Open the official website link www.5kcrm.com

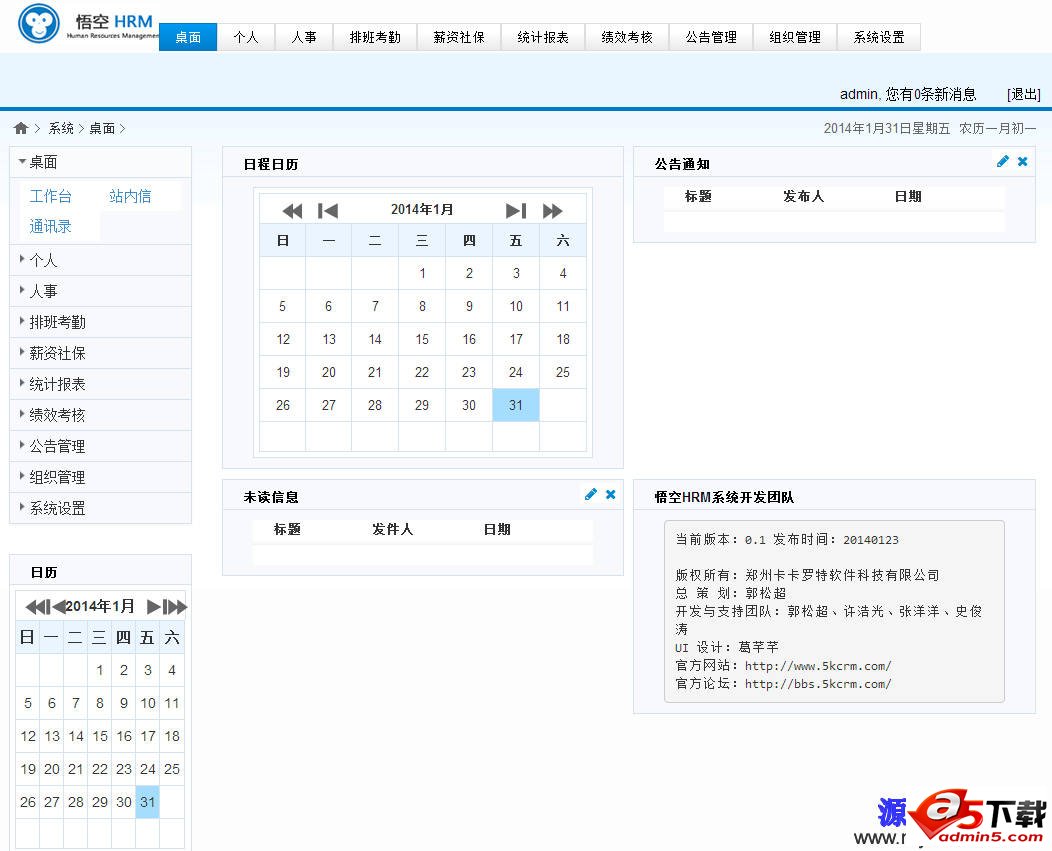coord(817,666)
